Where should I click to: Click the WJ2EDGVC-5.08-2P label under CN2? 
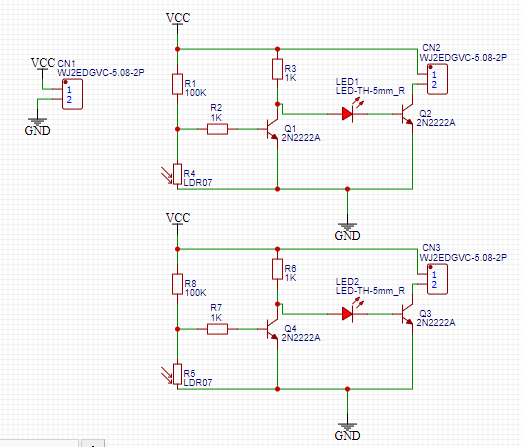pyautogui.click(x=463, y=58)
